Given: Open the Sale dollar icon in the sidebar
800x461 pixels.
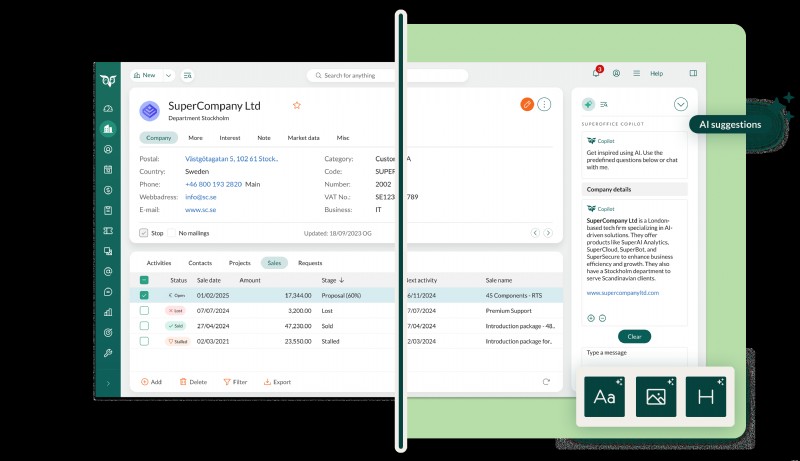Looking at the screenshot, I should (x=108, y=190).
